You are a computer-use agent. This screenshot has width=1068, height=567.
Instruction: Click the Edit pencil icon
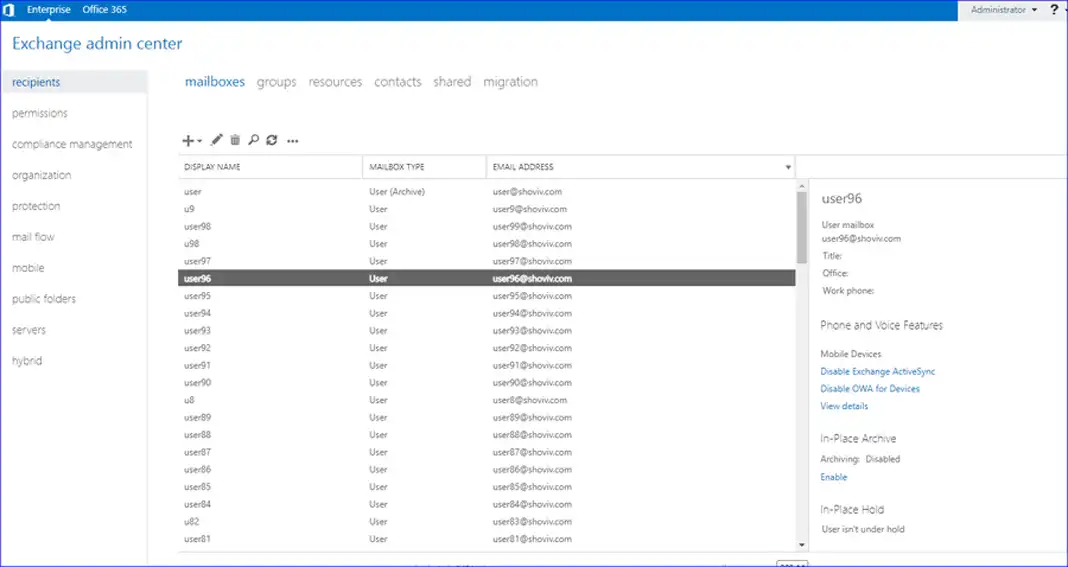coord(217,141)
